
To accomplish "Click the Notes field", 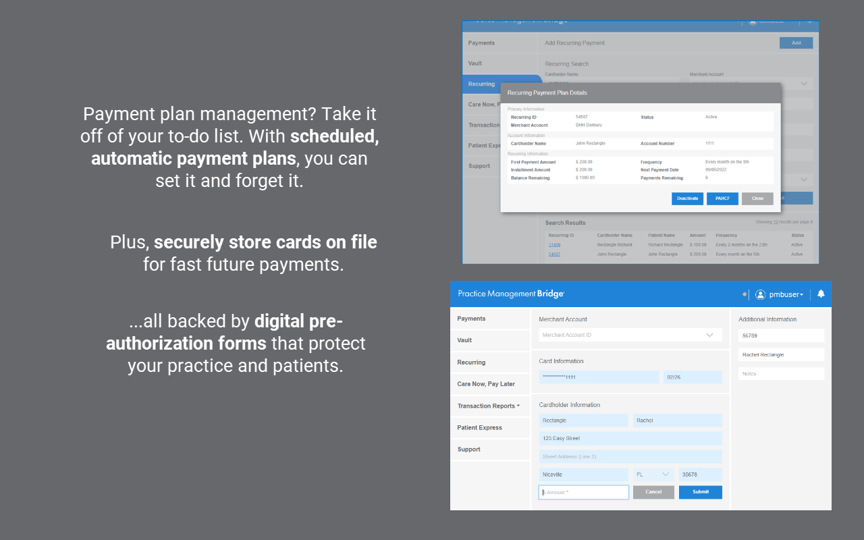I will [781, 374].
